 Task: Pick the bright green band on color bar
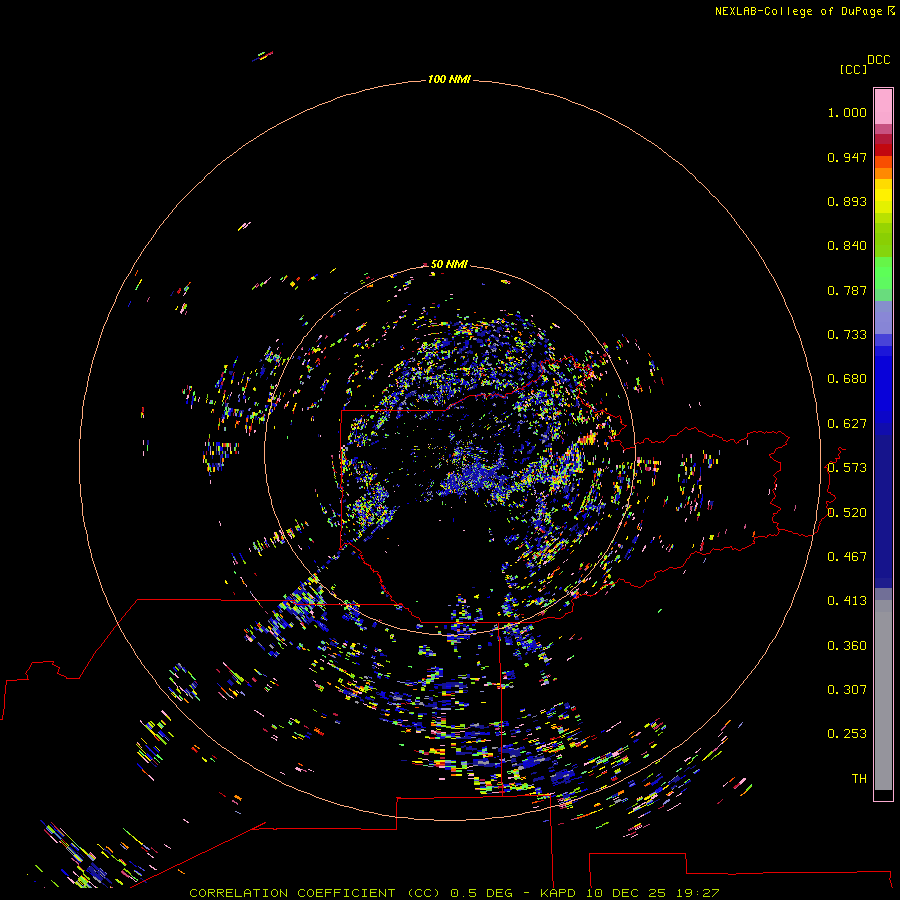pyautogui.click(x=883, y=273)
